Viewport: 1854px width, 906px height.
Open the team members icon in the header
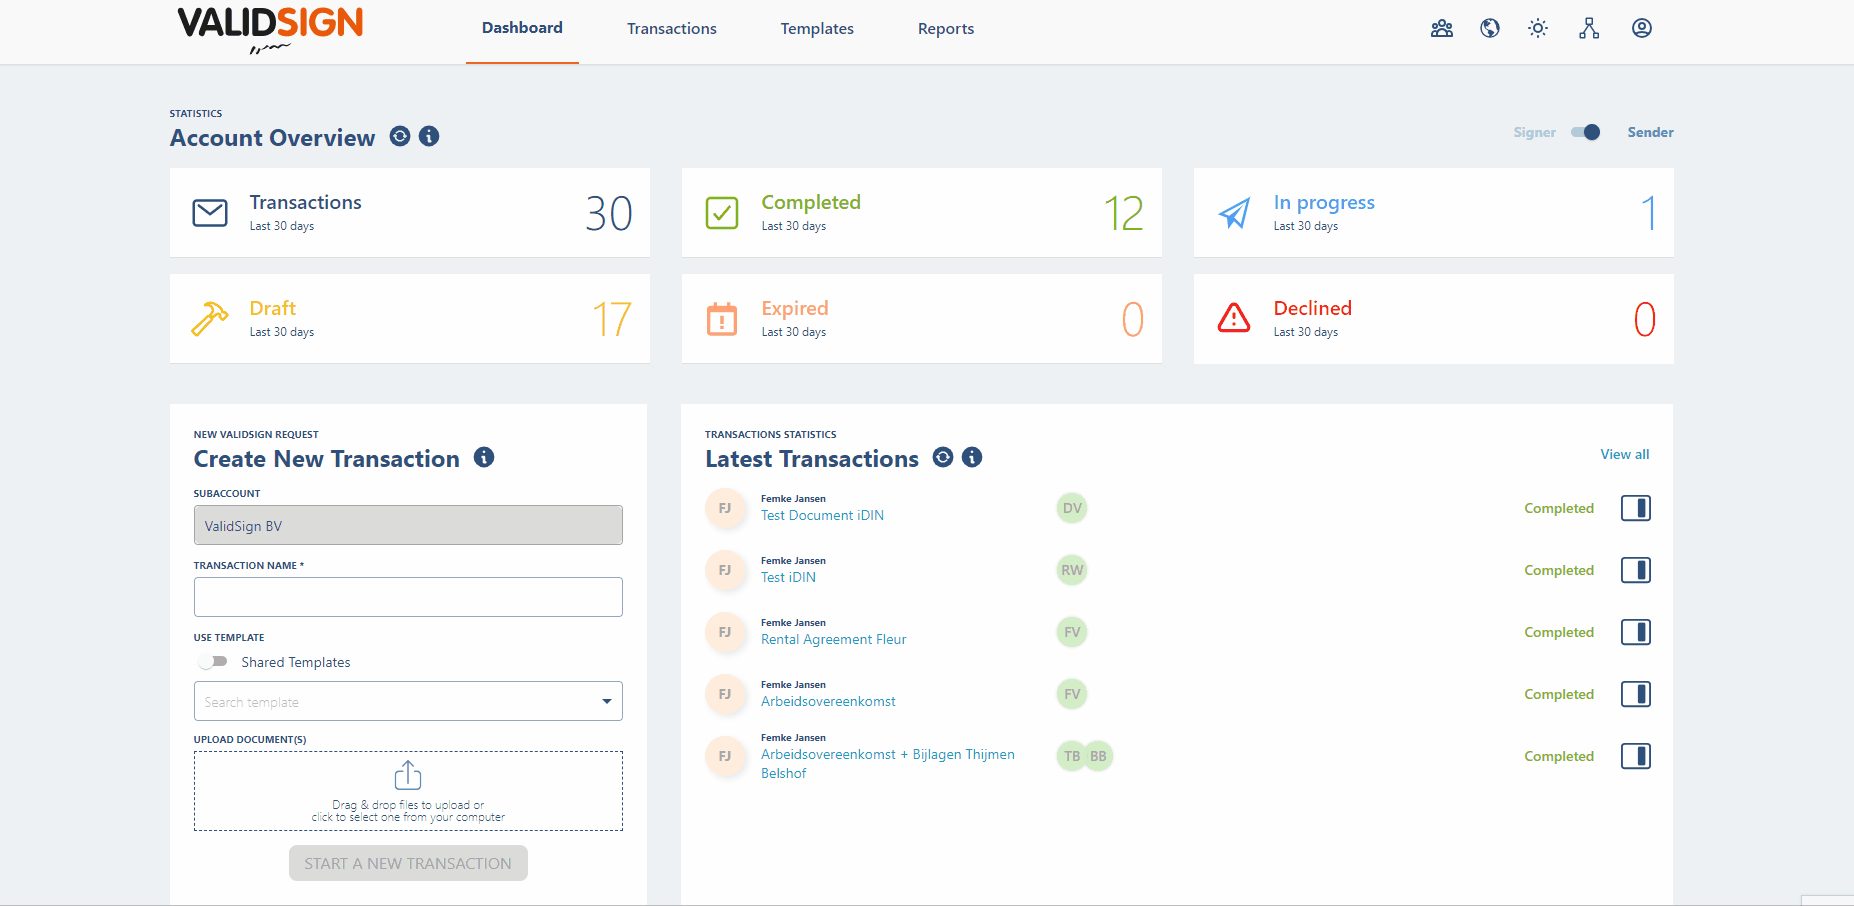pyautogui.click(x=1441, y=29)
